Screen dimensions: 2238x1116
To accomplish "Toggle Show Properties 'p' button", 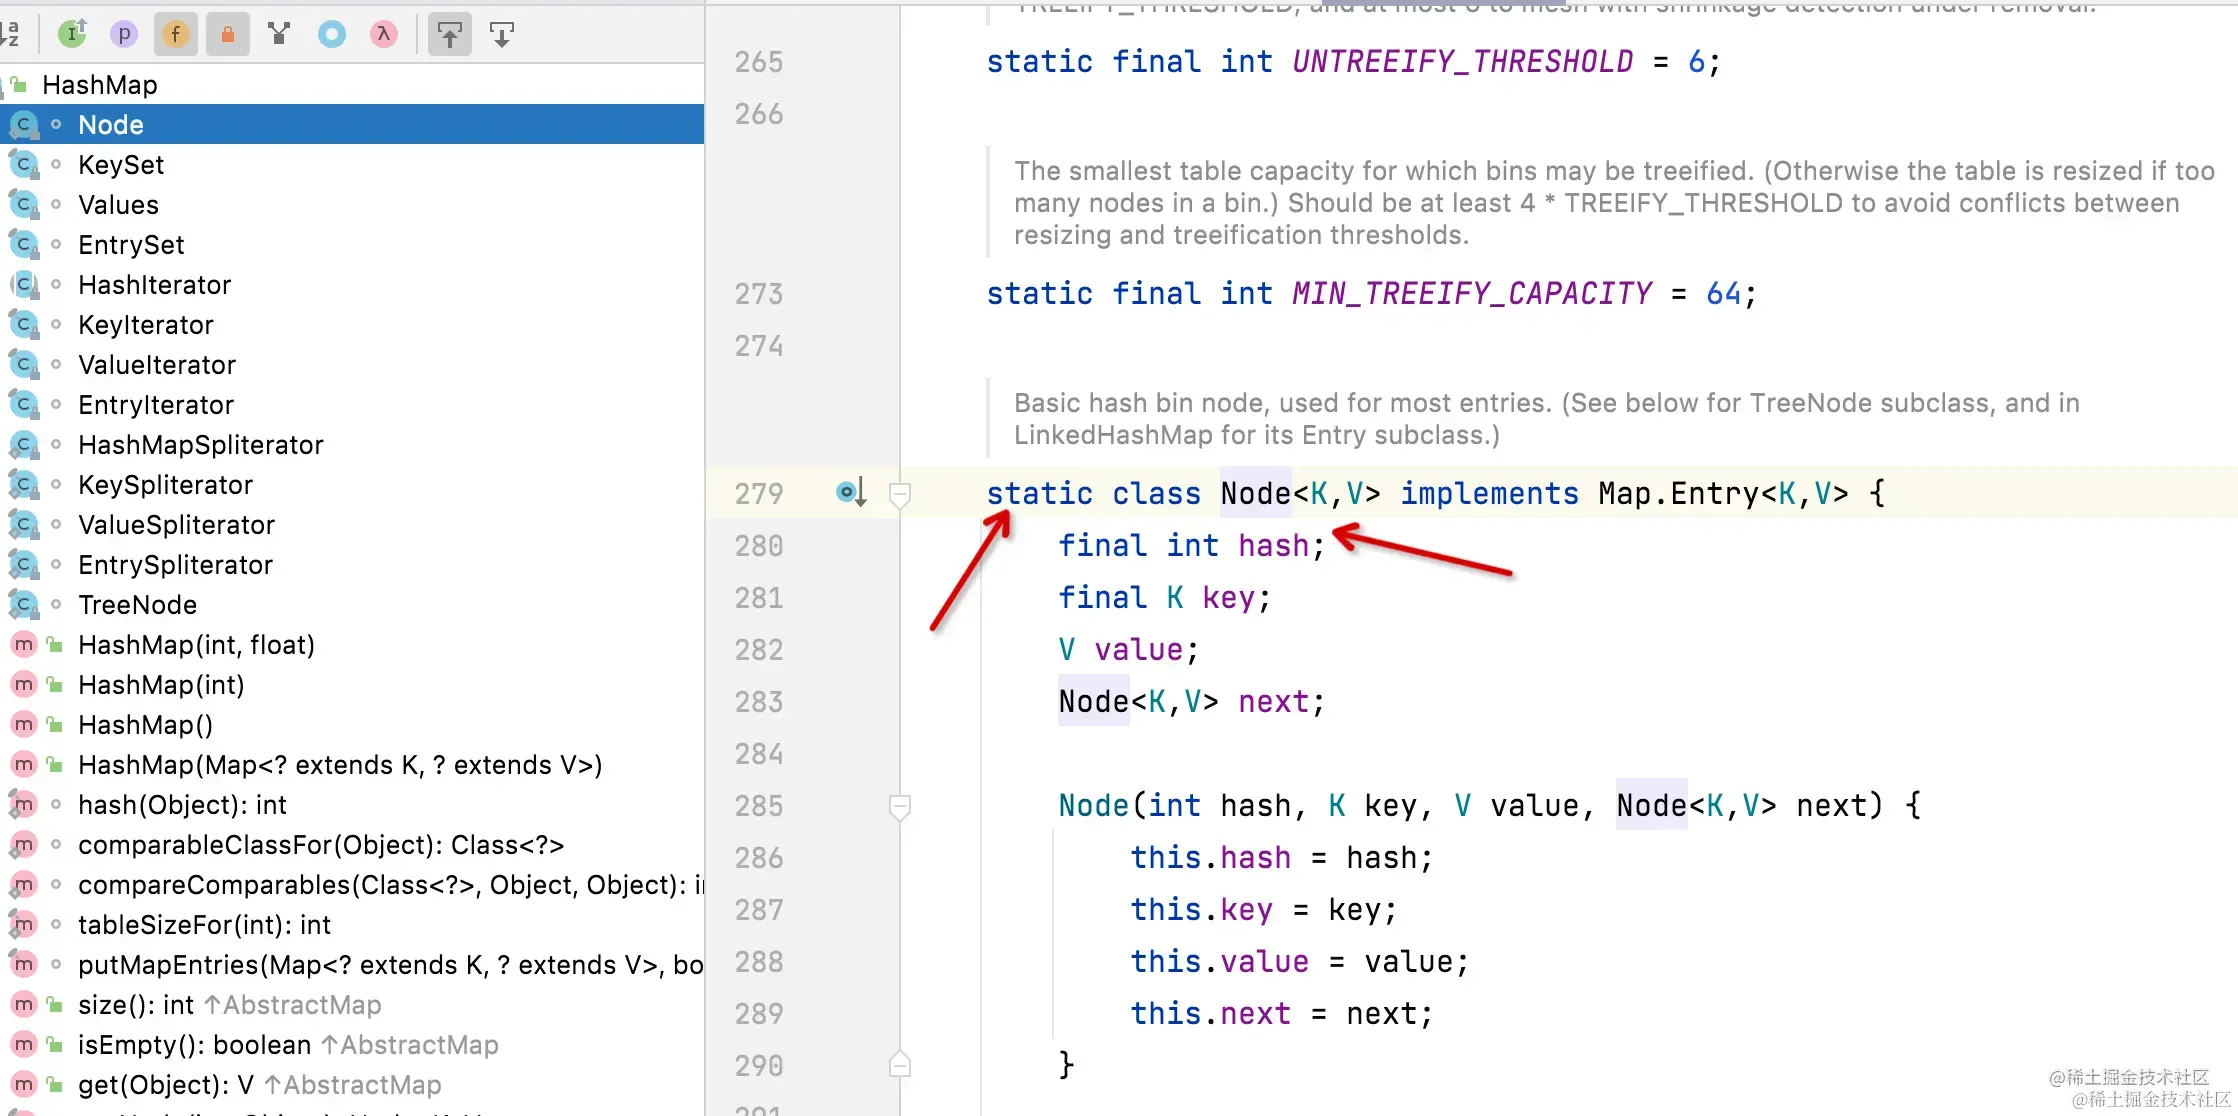I will point(124,35).
